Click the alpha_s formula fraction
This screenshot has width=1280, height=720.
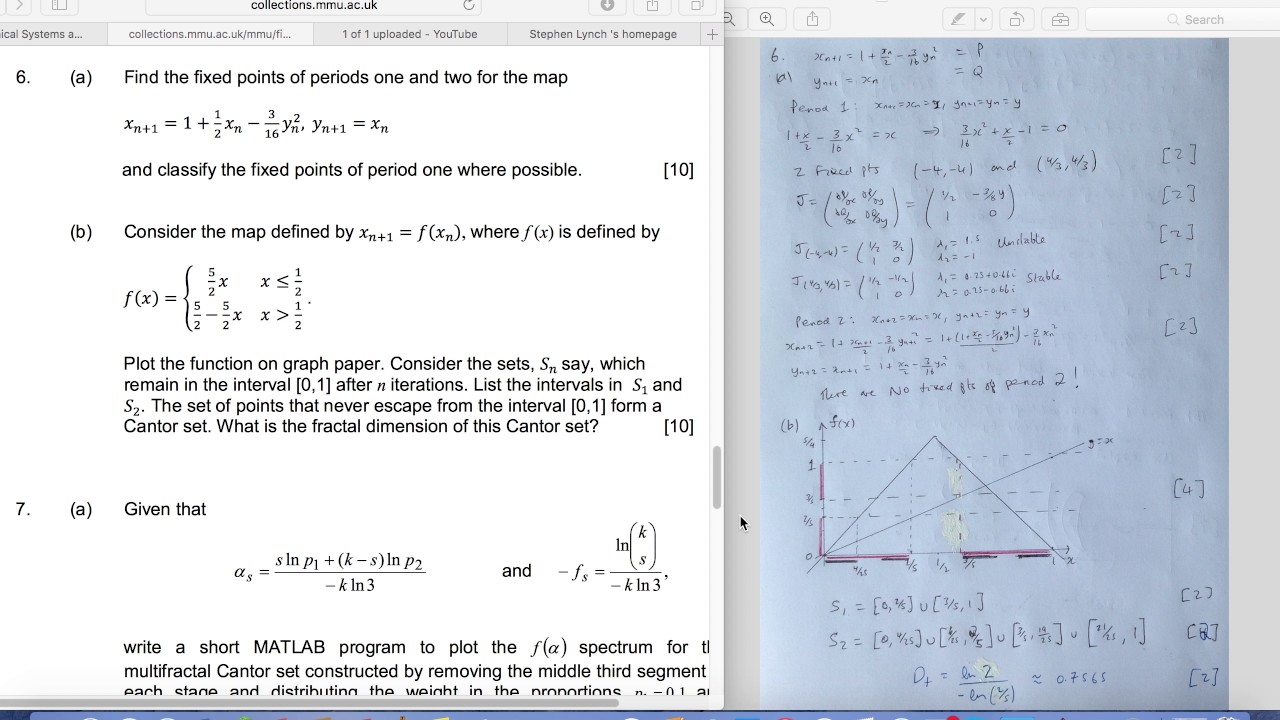330,572
